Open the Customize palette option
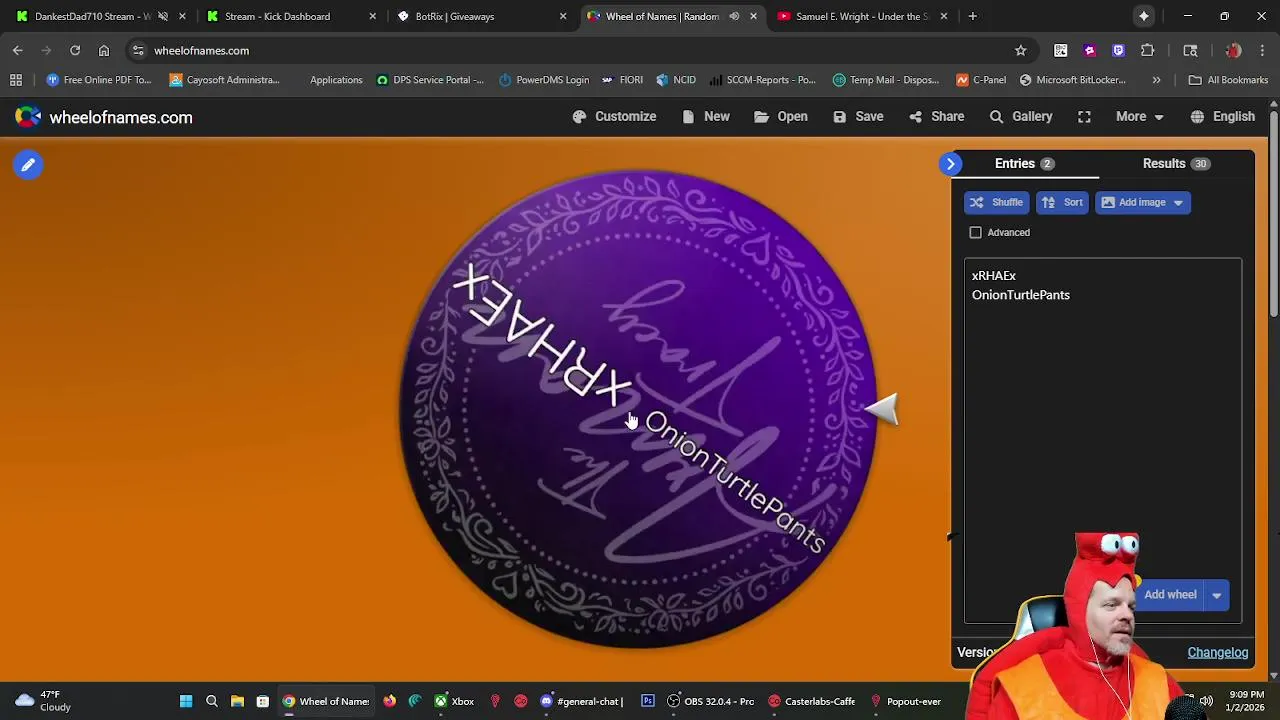This screenshot has height=720, width=1280. (x=614, y=117)
